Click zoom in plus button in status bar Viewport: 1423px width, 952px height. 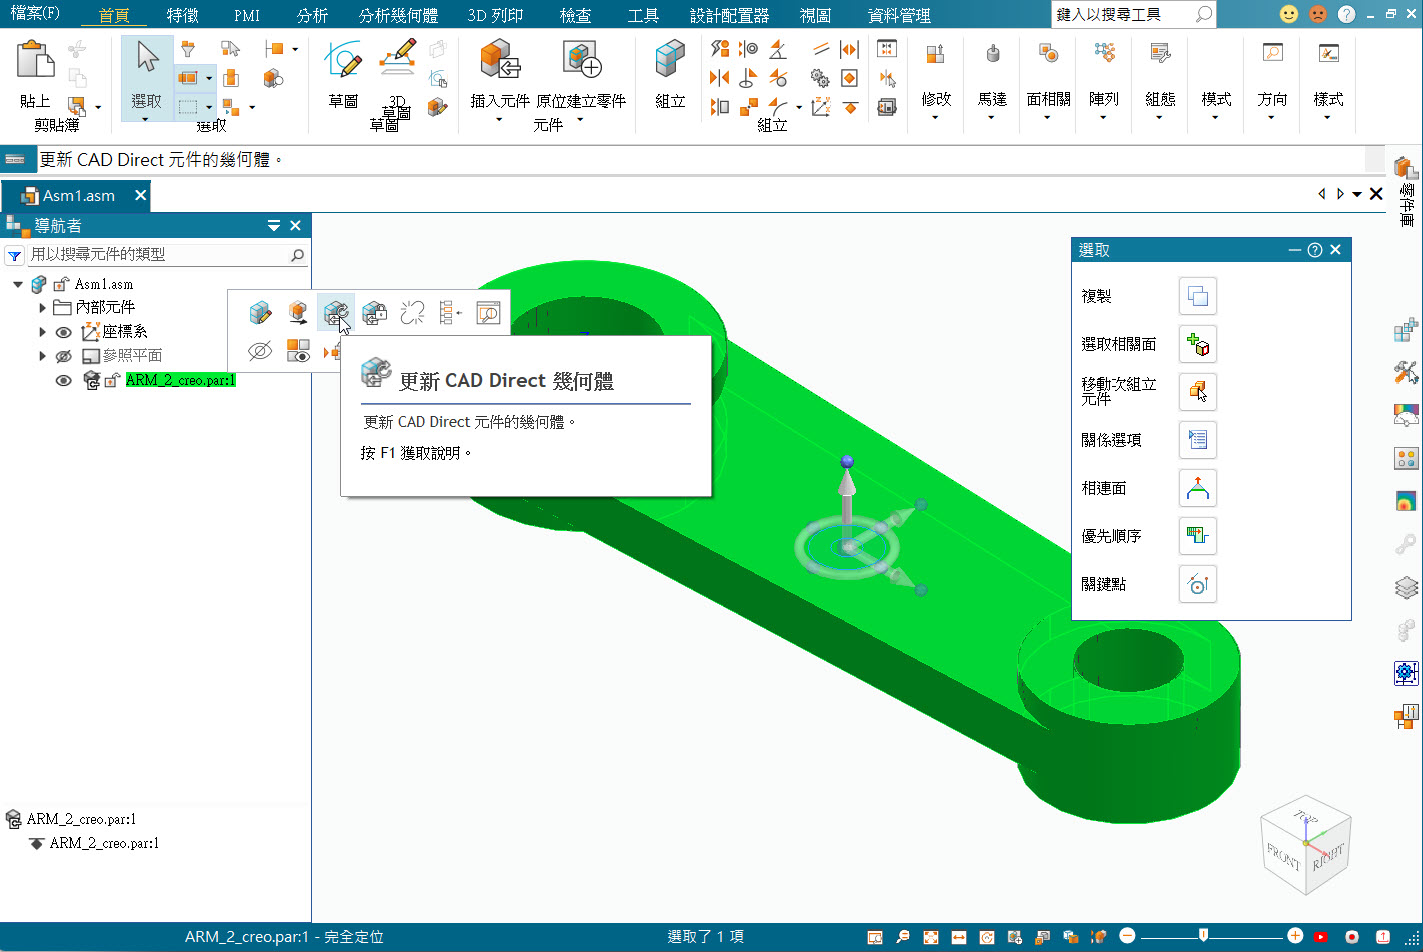(1295, 936)
